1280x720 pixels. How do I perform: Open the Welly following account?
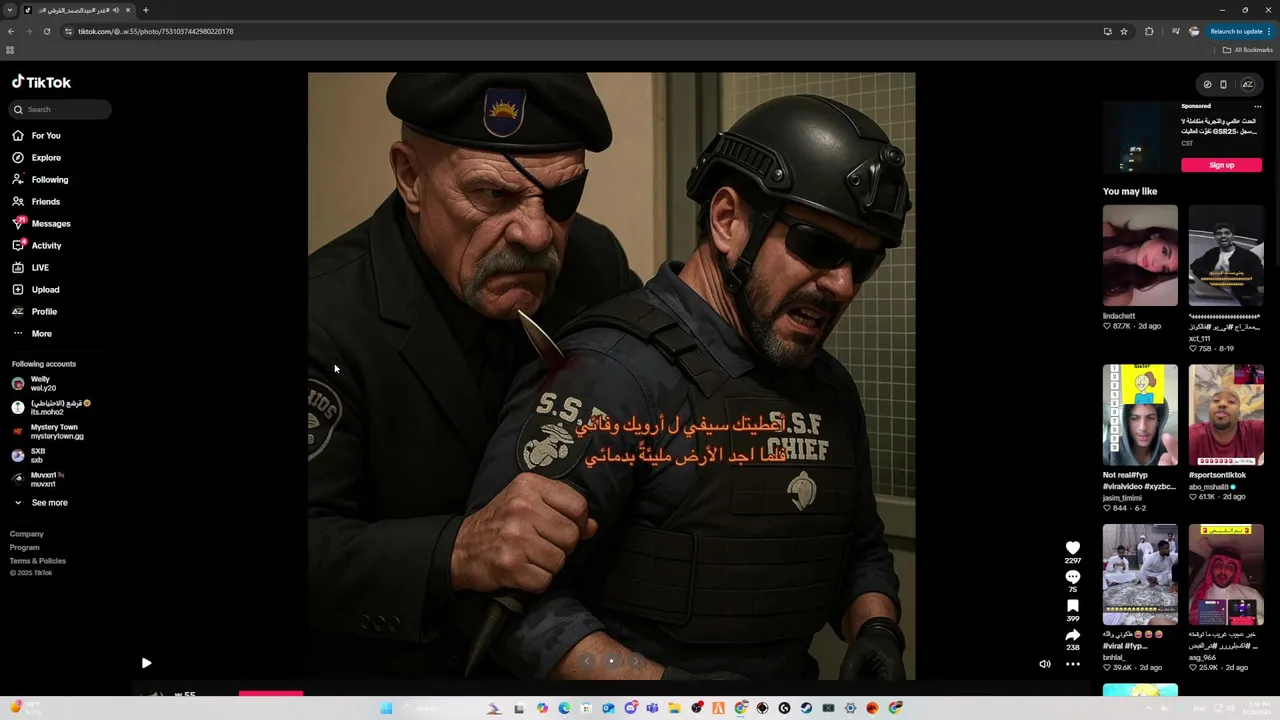[35, 384]
